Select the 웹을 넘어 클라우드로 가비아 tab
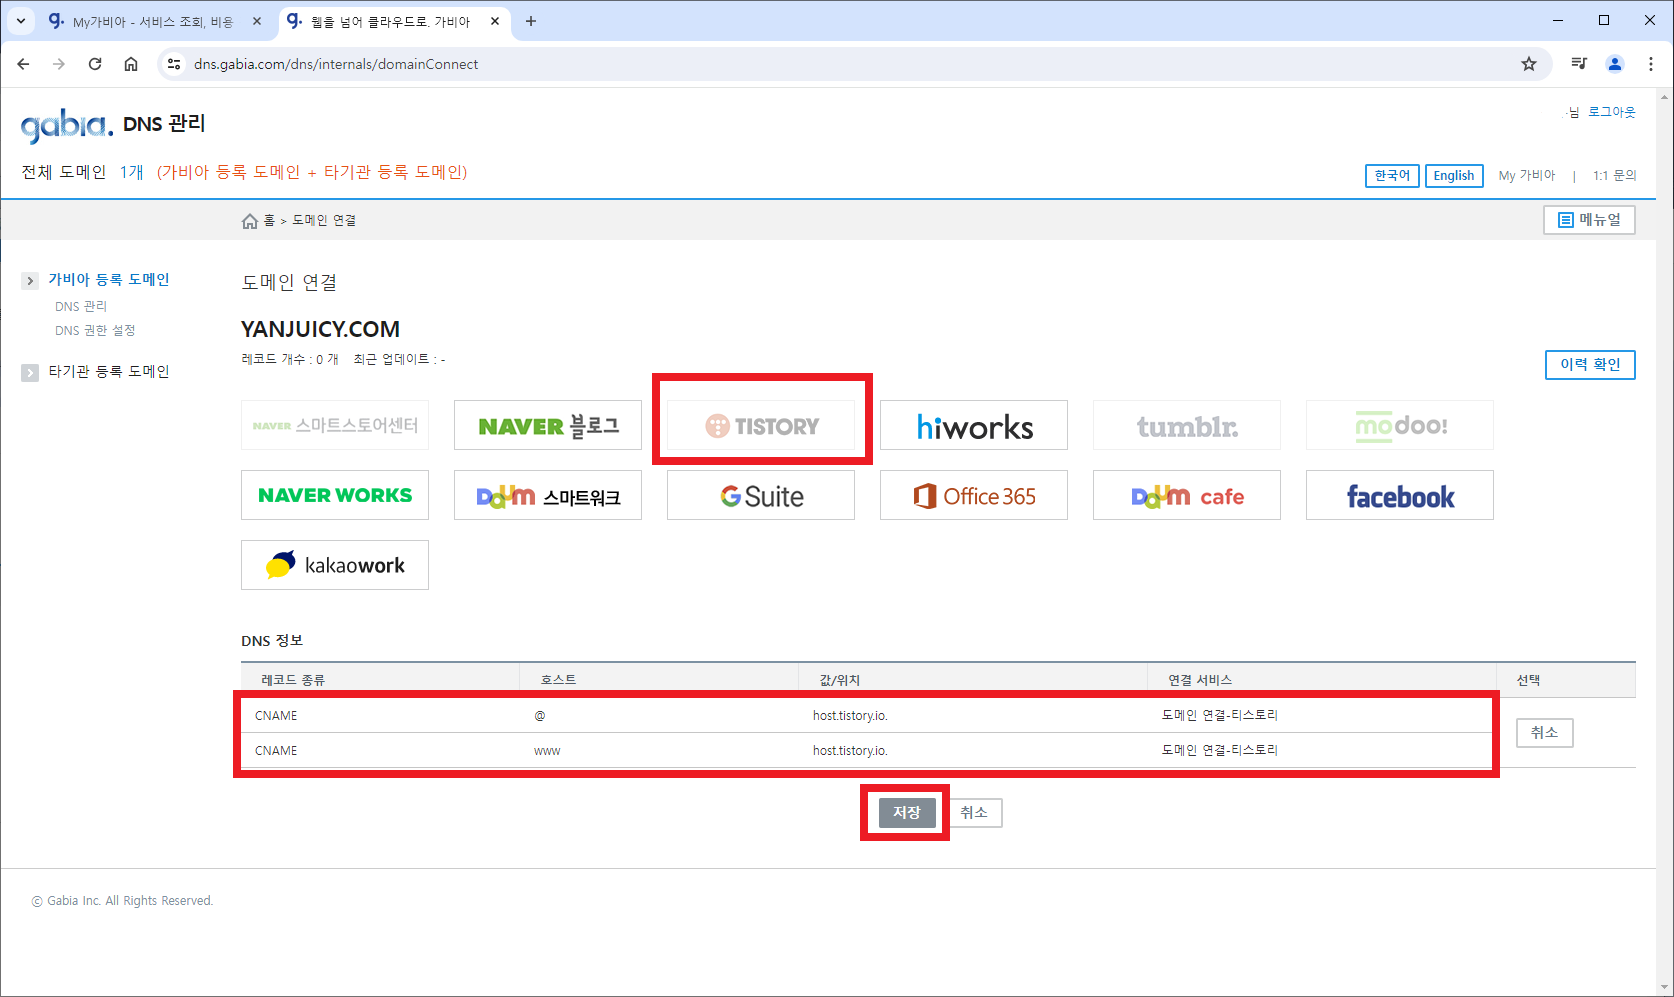Screen dimensions: 1674x997 point(390,21)
